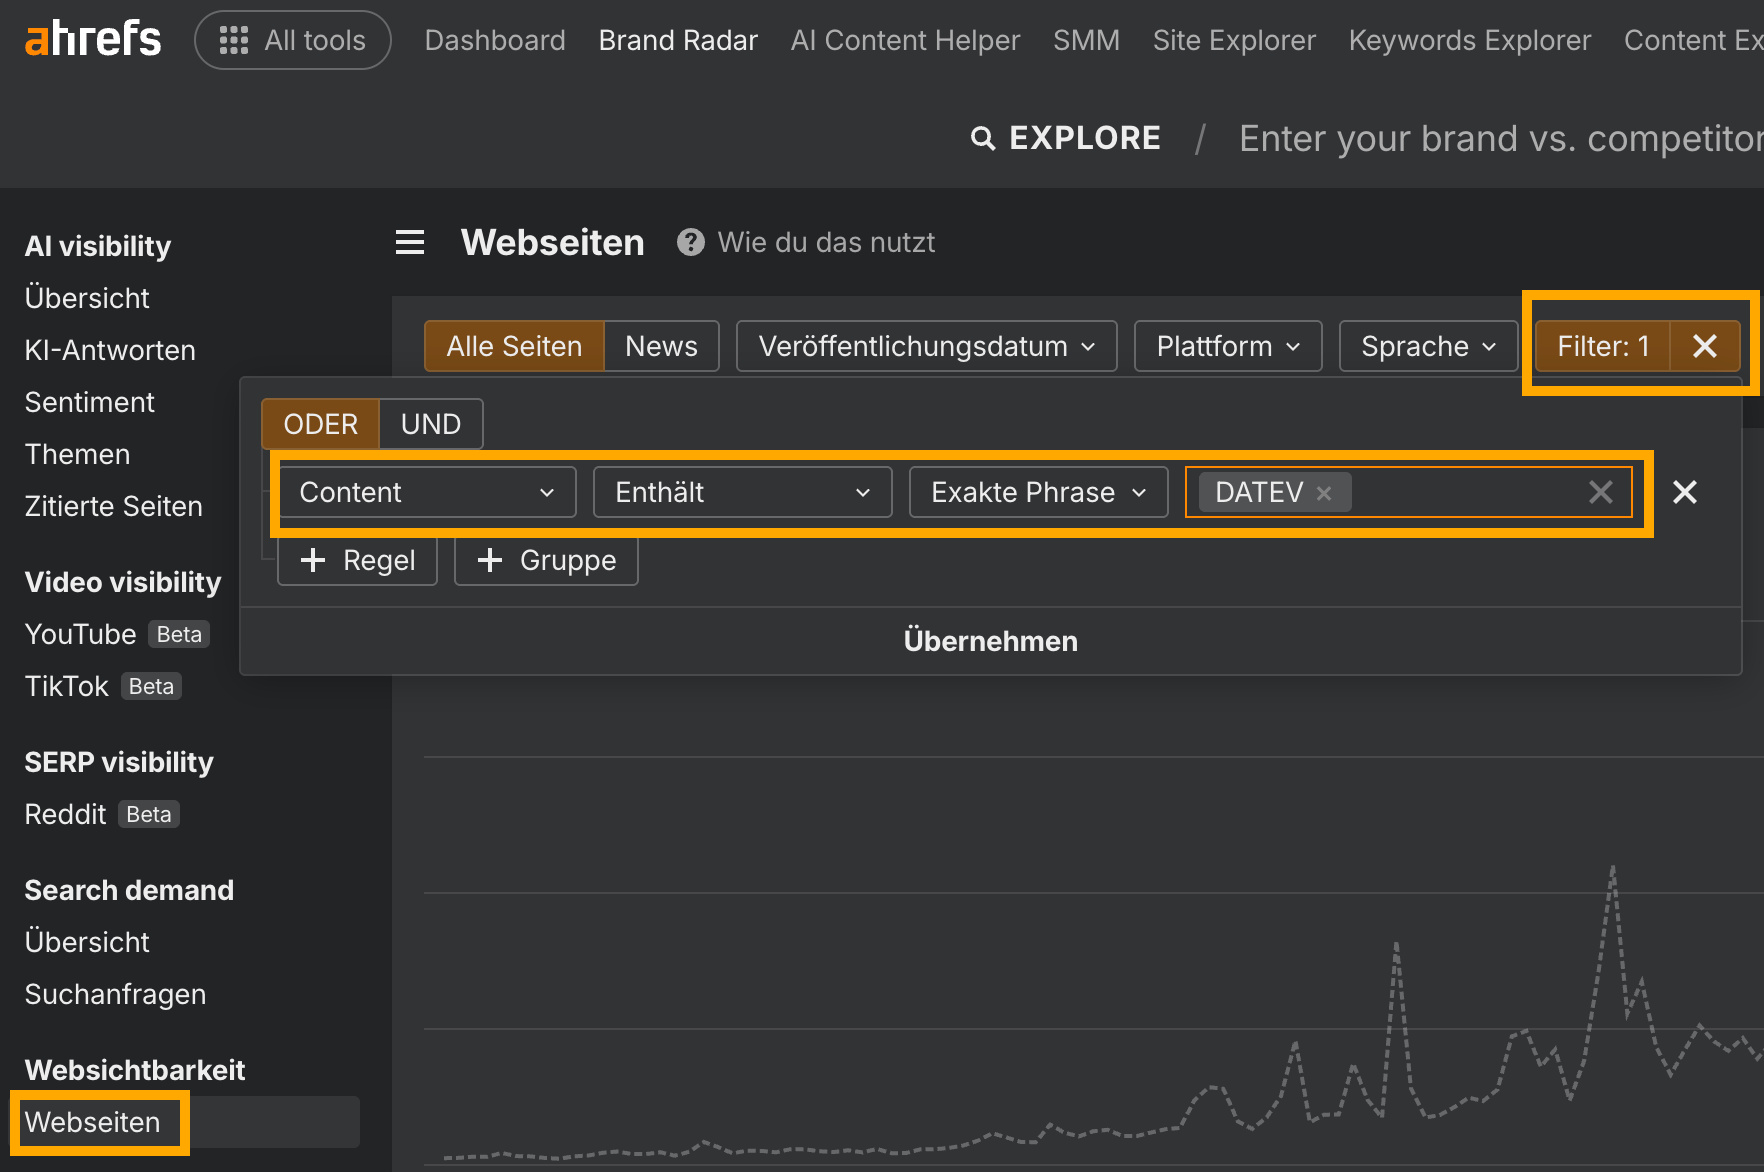Click the Explore search magnifier icon

(983, 138)
